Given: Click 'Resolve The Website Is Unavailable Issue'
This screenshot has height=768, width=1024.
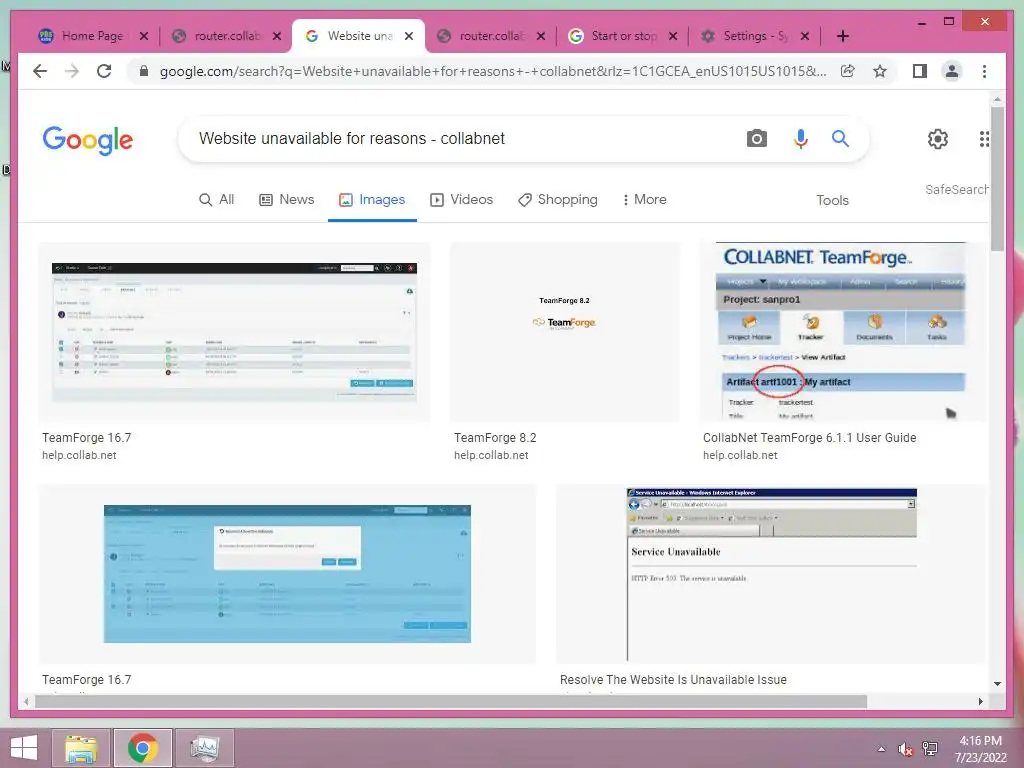Looking at the screenshot, I should [x=673, y=680].
